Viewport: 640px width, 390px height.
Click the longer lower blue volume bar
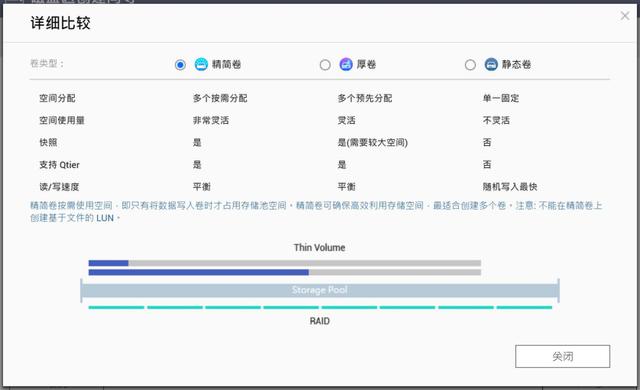click(x=199, y=273)
